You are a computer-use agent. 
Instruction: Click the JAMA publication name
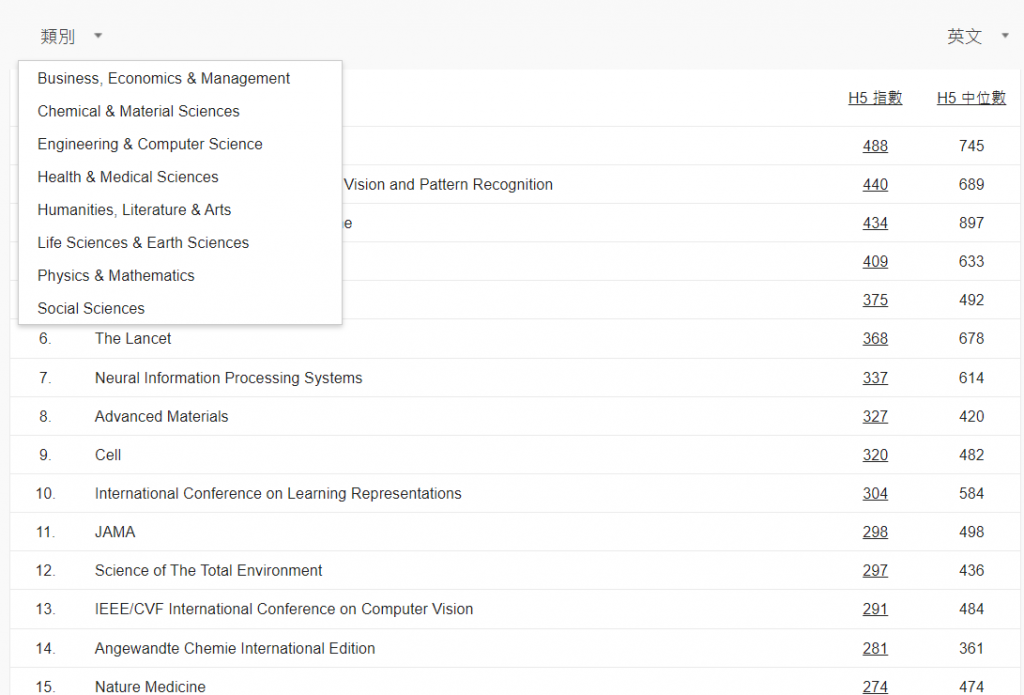pyautogui.click(x=115, y=532)
